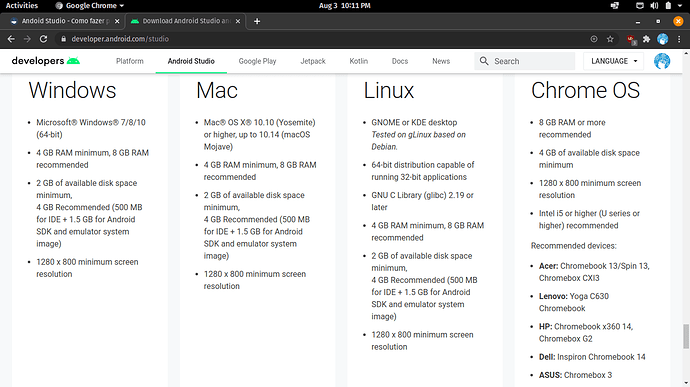Click the developers Android logo
The width and height of the screenshot is (690, 387).
coord(46,61)
